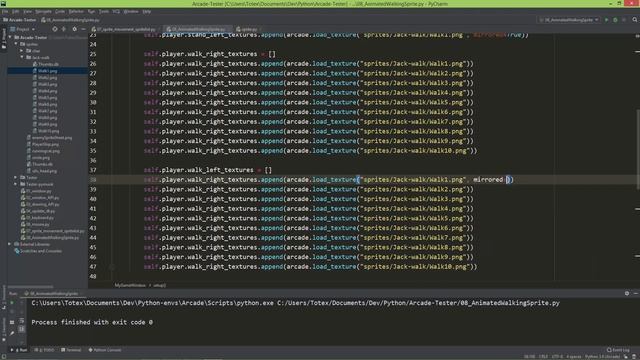Click the Debug bug icon in the toolbar
Screen dimensions: 640x360
615,20
